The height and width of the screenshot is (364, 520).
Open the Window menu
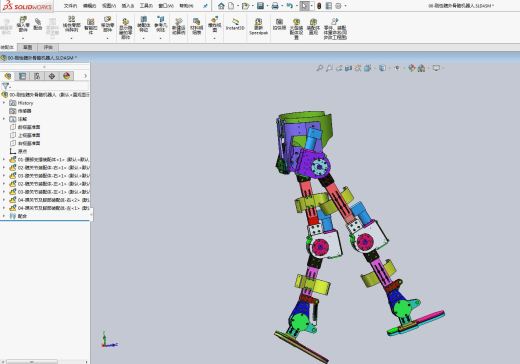tap(166, 6)
